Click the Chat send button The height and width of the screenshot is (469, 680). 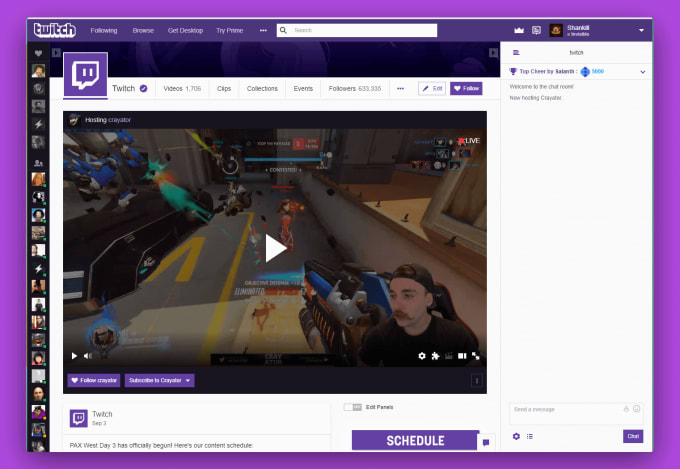tap(633, 436)
